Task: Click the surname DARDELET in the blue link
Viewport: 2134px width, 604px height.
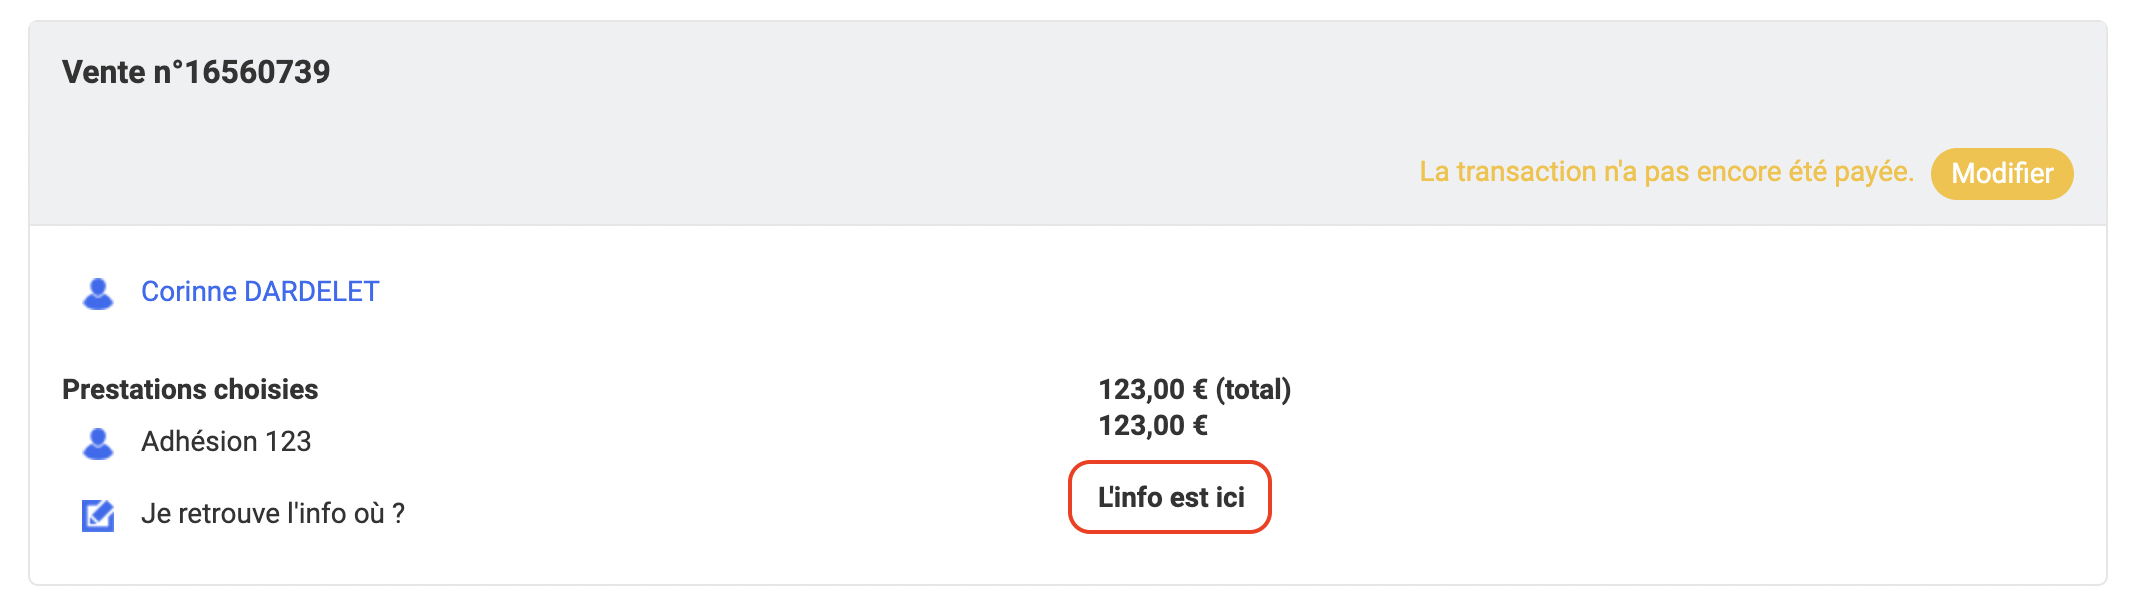Action: [x=312, y=292]
